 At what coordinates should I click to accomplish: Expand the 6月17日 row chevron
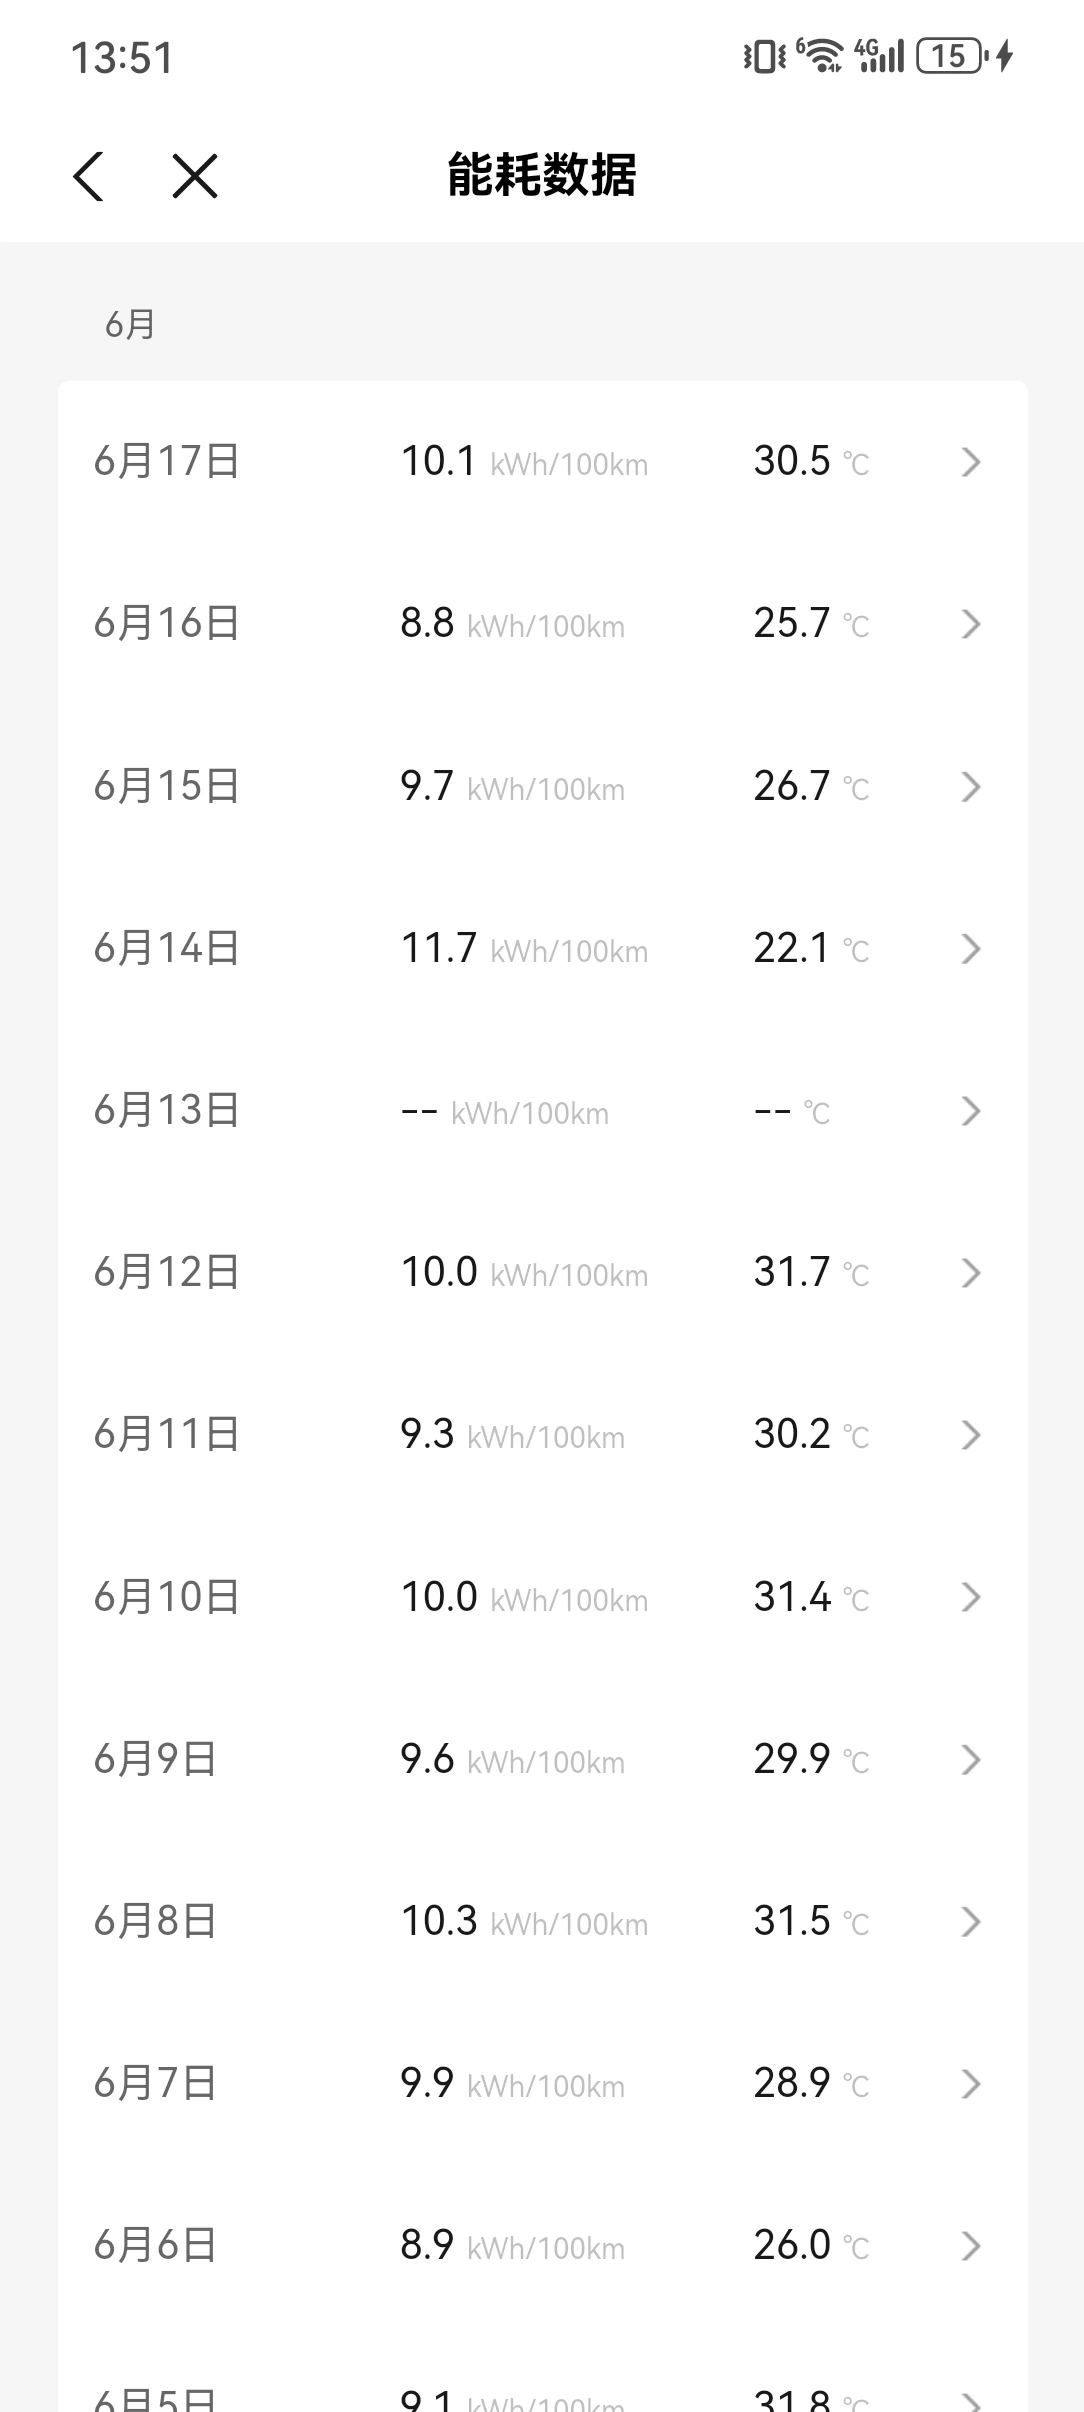point(970,462)
